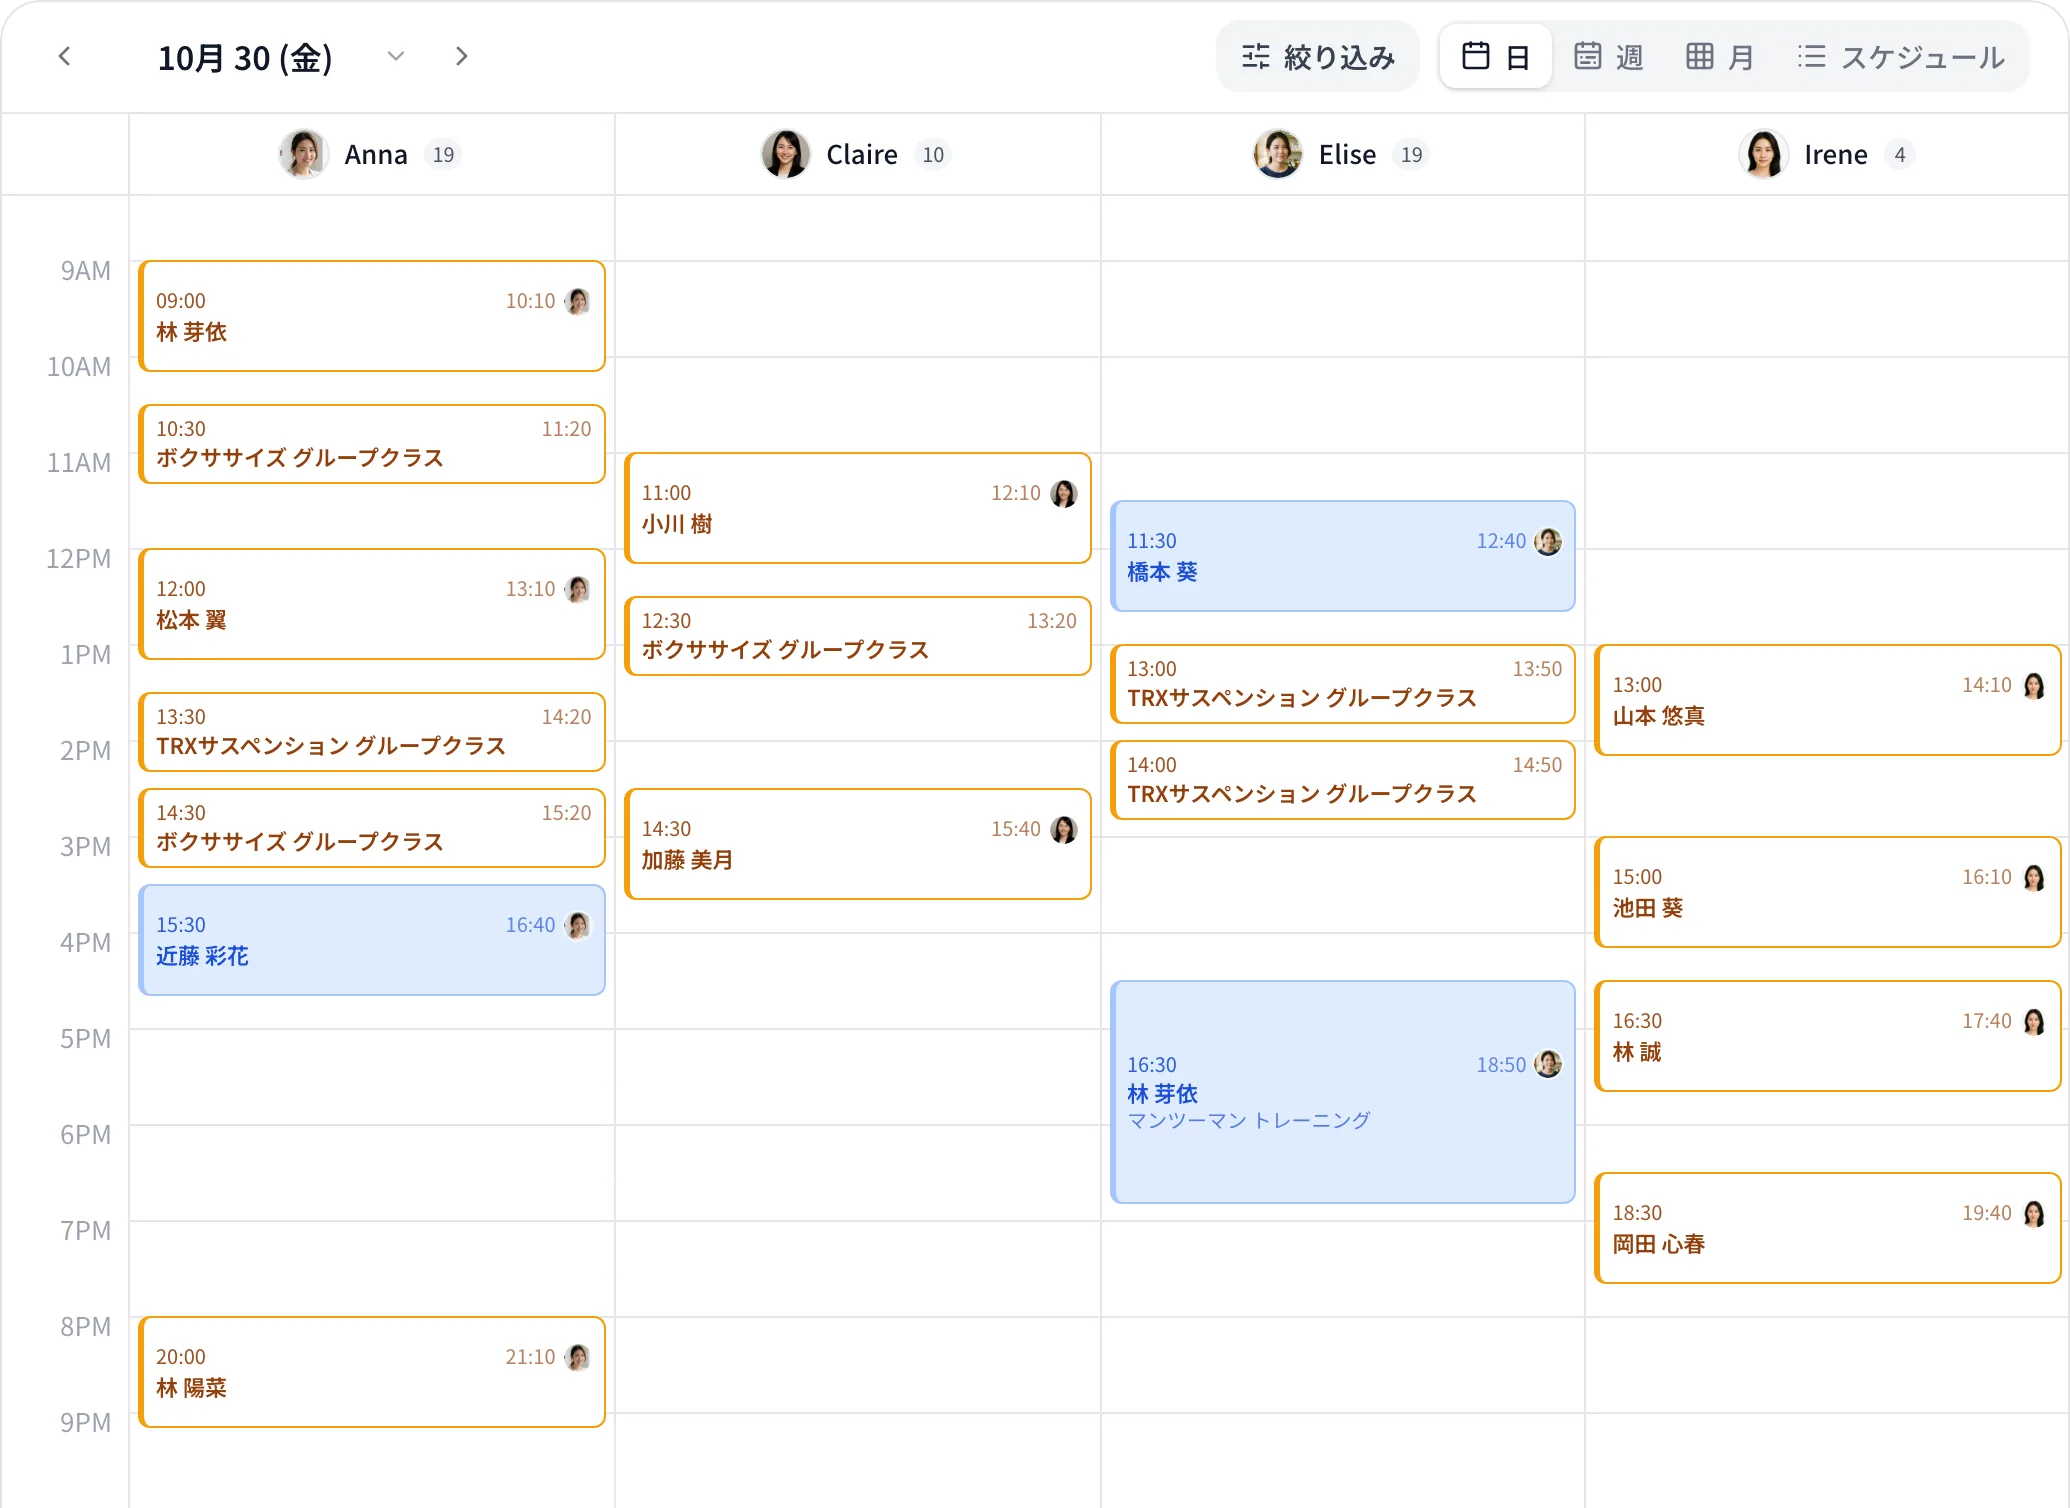Viewport: 2070px width, 1508px height.
Task: Open Elise's 13:00 TRXサスペンション class
Action: click(1343, 684)
